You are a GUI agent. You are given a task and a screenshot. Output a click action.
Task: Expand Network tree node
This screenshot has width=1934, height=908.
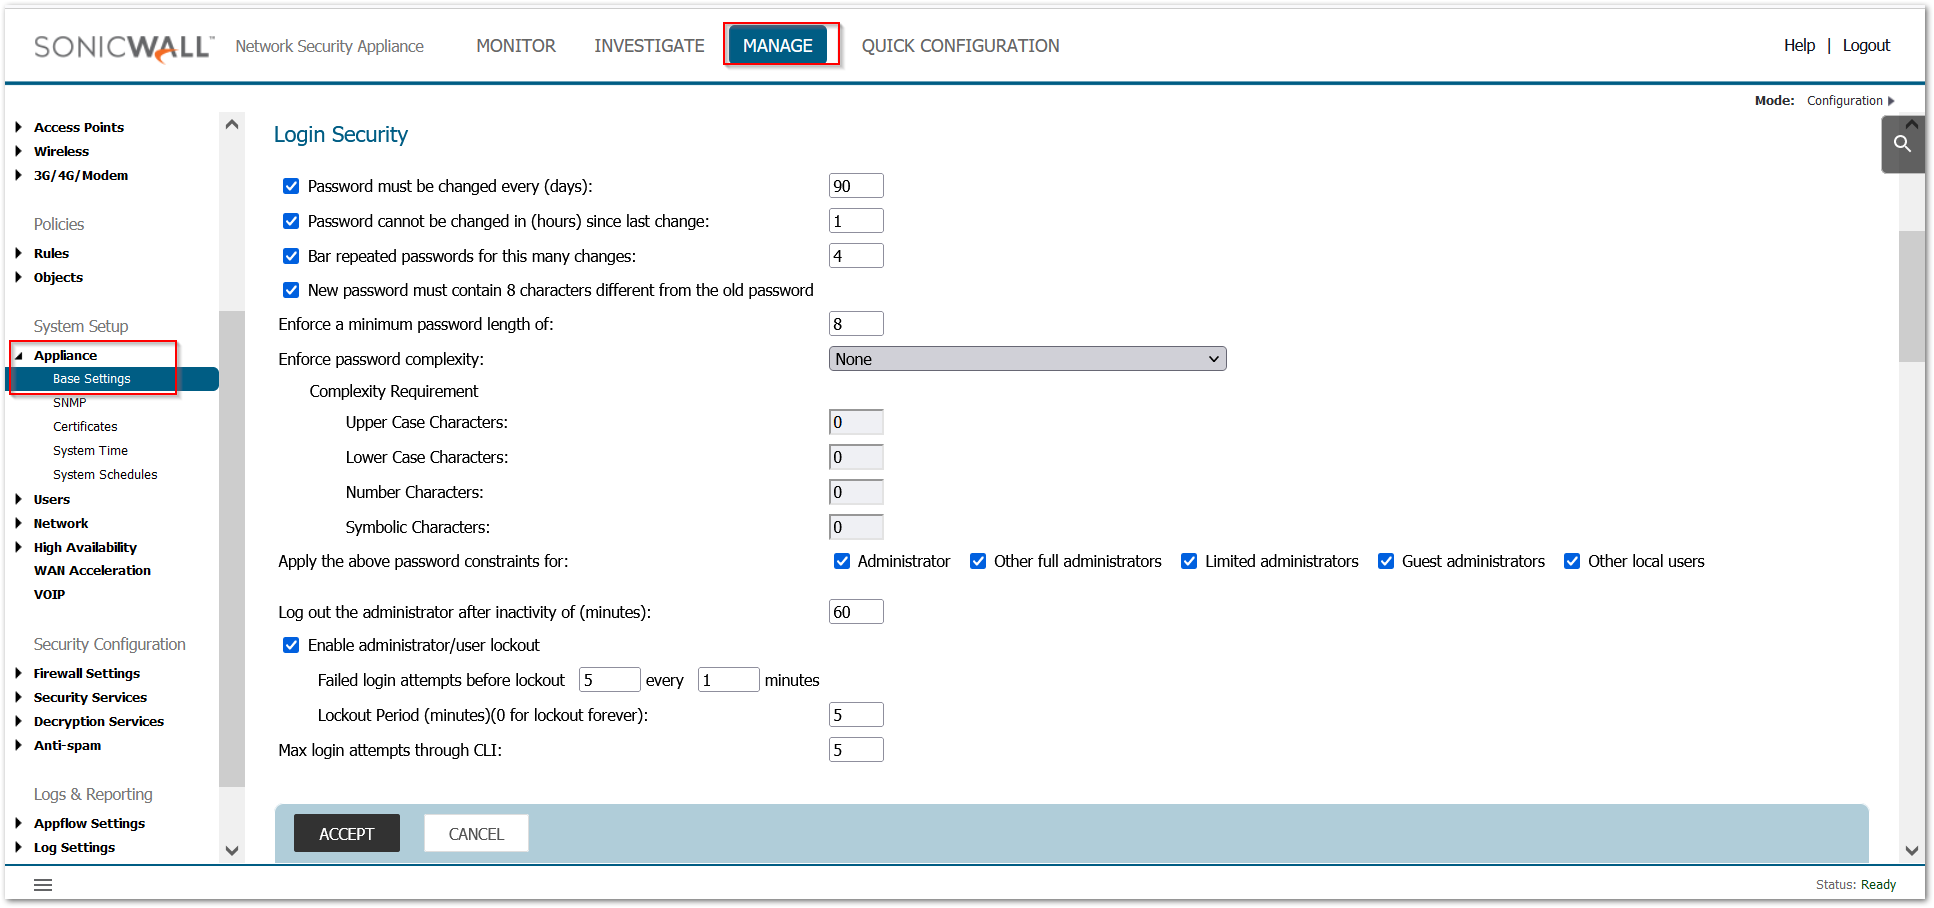tap(19, 523)
